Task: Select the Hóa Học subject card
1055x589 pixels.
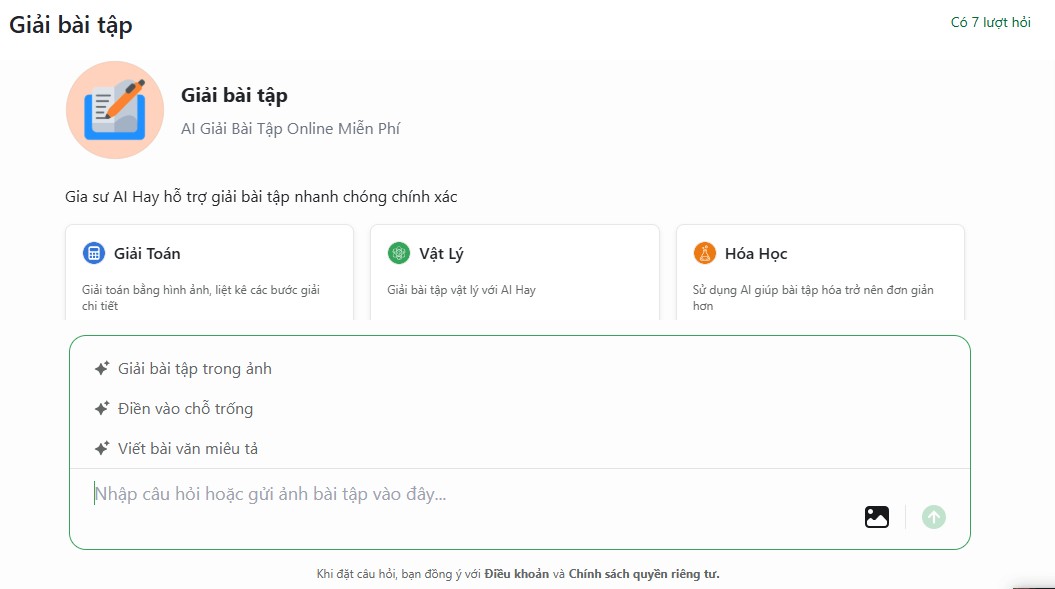Action: (820, 272)
